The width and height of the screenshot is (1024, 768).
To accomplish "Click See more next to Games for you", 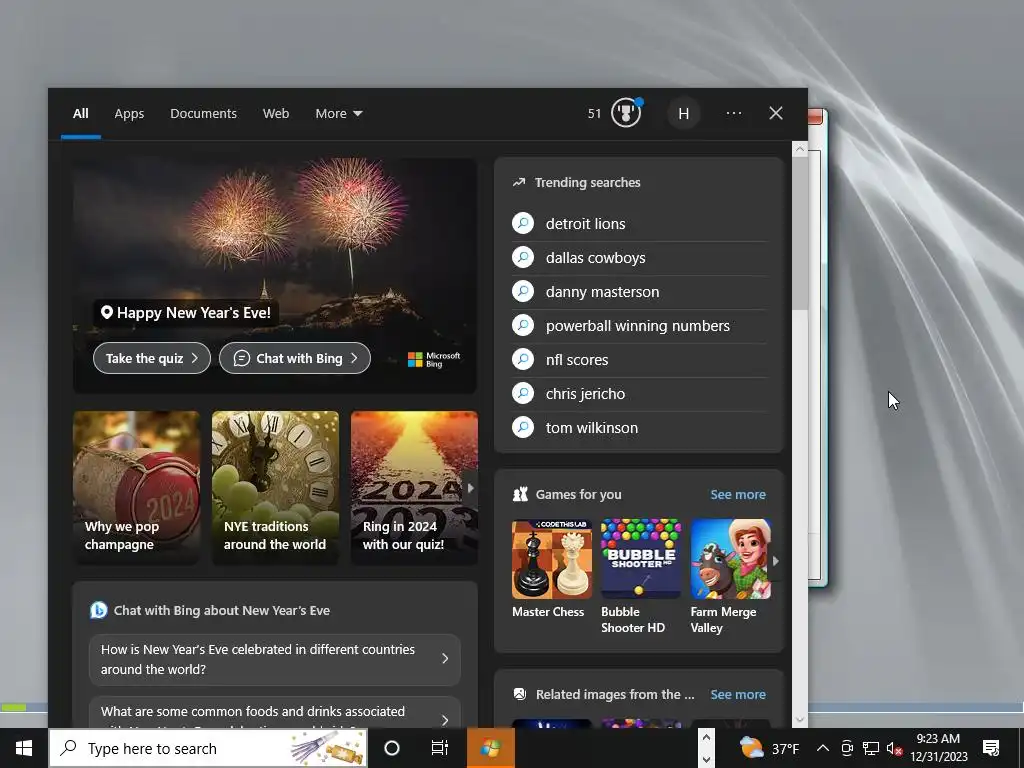I will click(738, 494).
